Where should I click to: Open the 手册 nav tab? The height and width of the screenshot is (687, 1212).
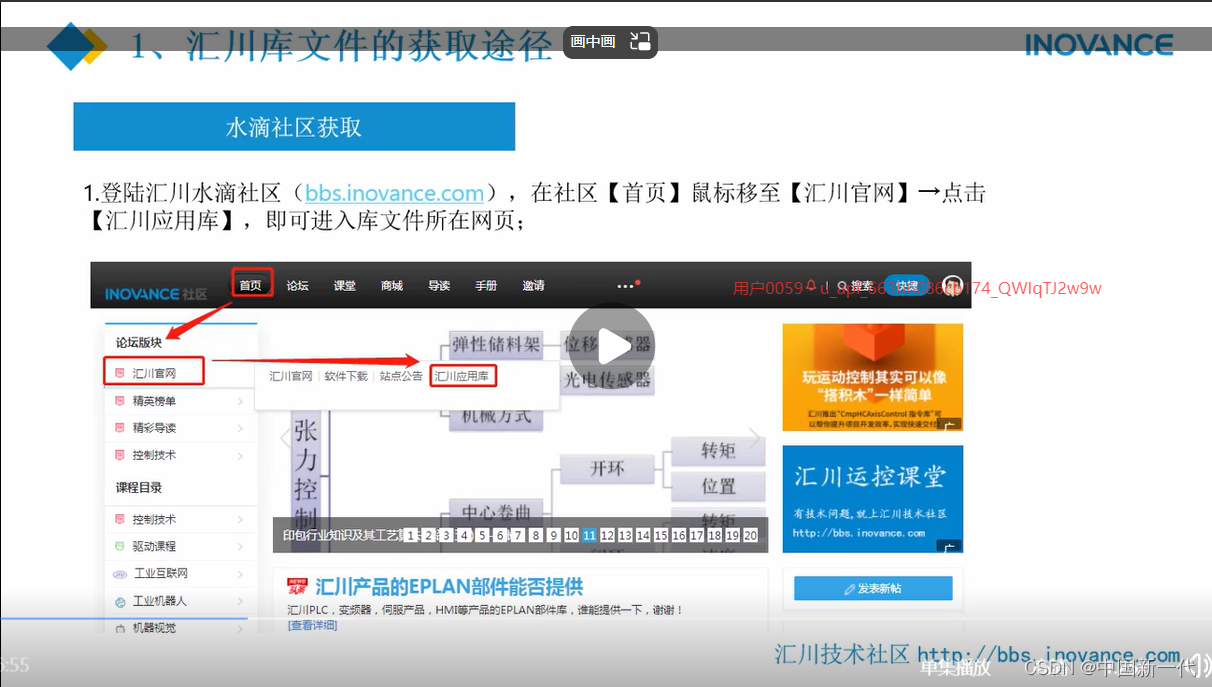coord(486,285)
